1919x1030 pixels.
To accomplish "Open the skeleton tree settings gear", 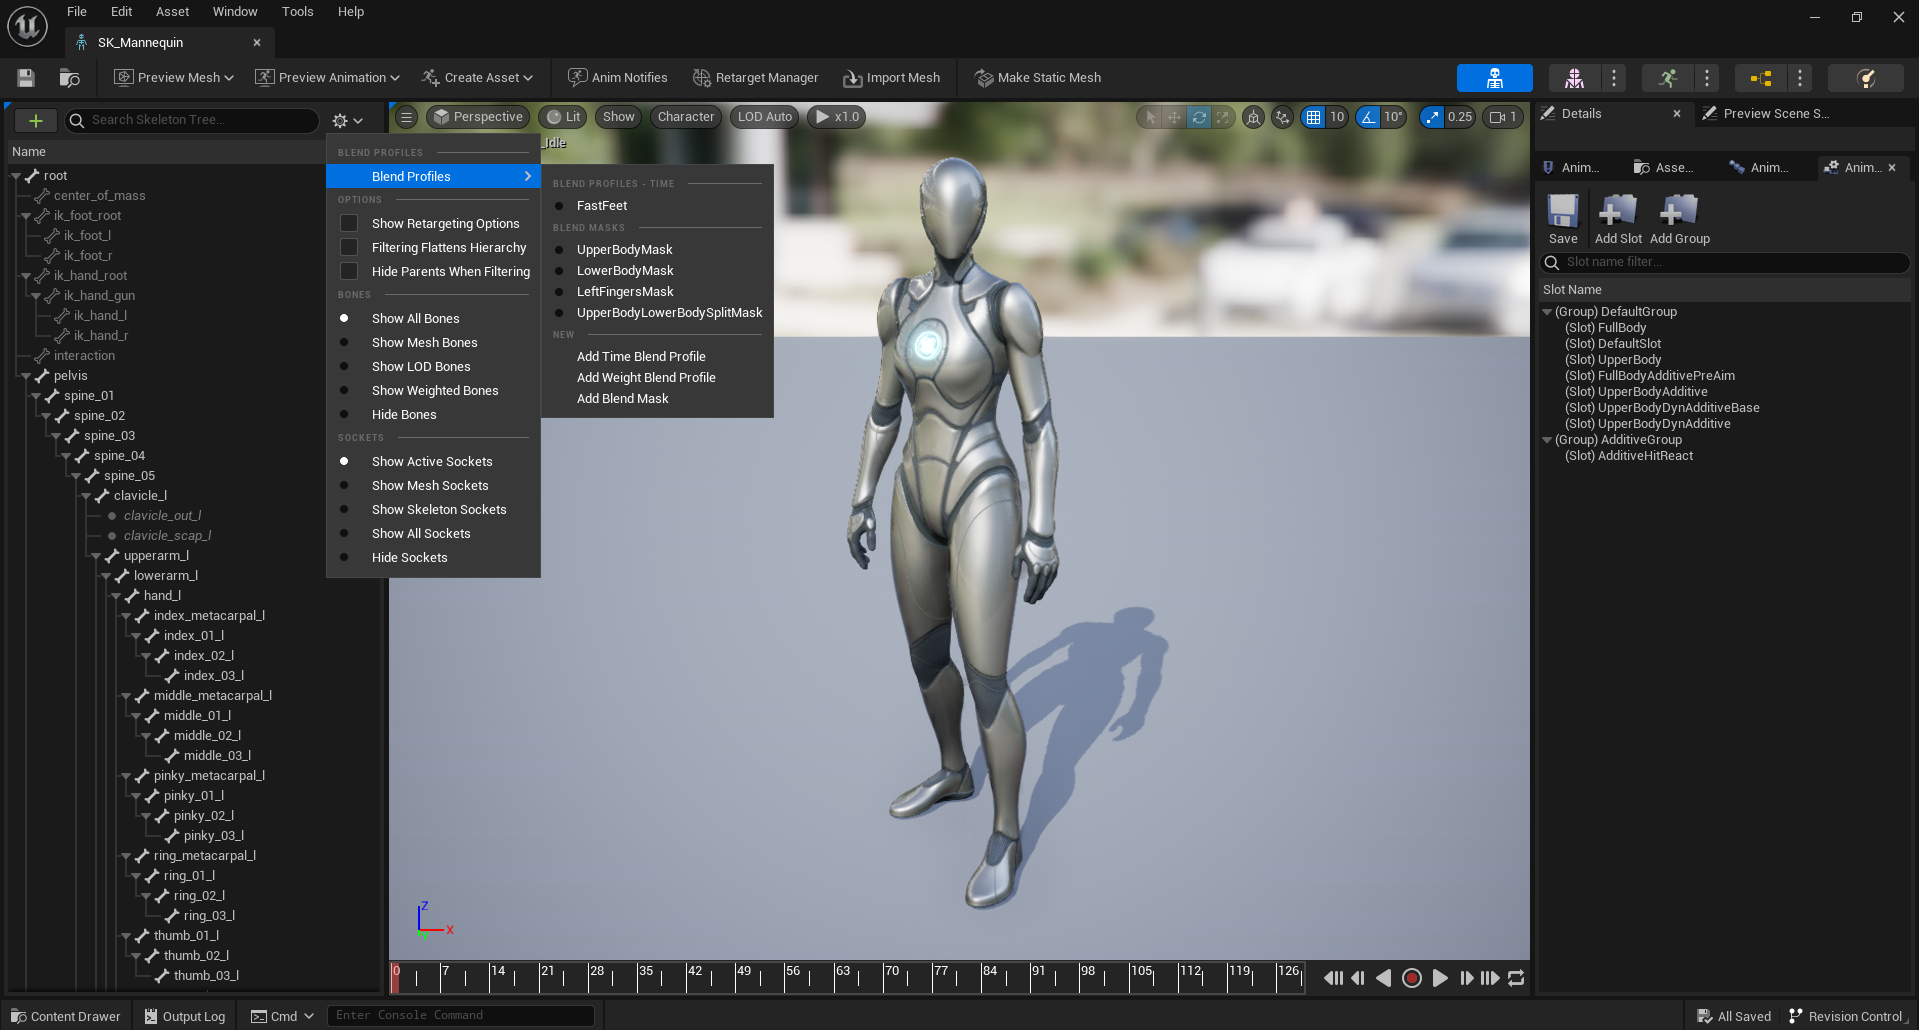I will (347, 120).
